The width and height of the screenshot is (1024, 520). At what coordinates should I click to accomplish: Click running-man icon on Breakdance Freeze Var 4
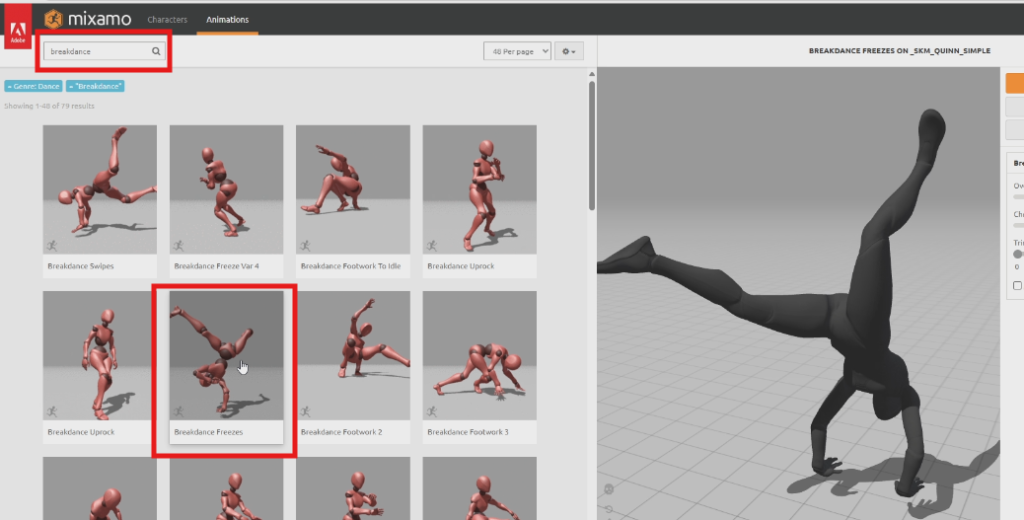178,246
